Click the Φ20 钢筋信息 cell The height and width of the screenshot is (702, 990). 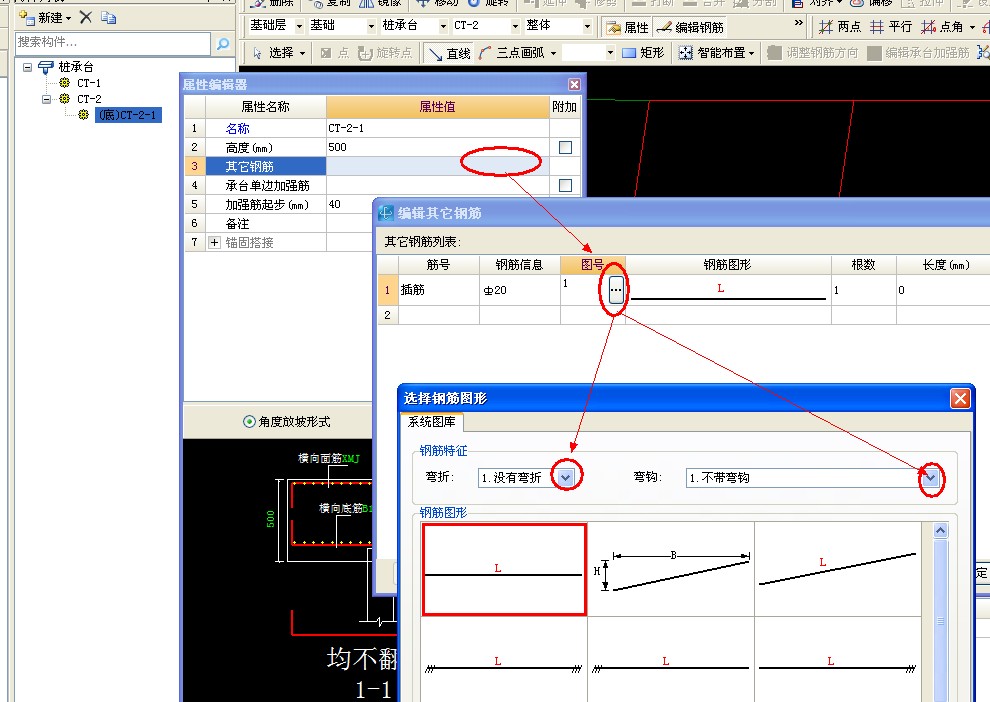(x=520, y=290)
